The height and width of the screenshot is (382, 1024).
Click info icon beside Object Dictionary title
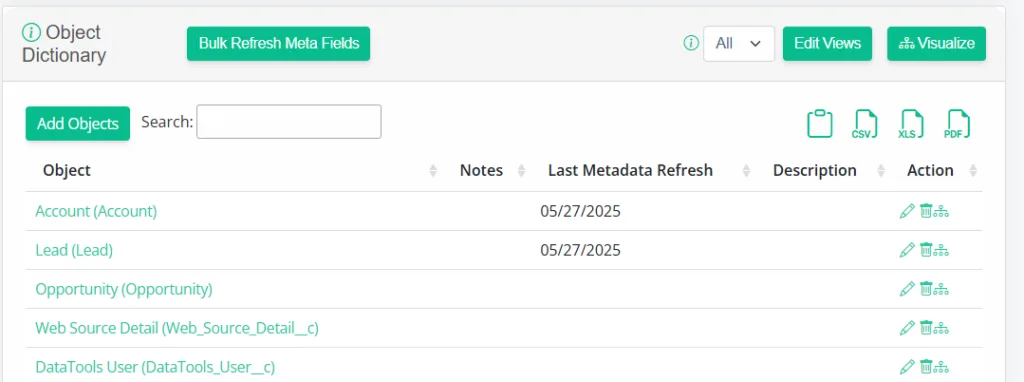pyautogui.click(x=31, y=31)
